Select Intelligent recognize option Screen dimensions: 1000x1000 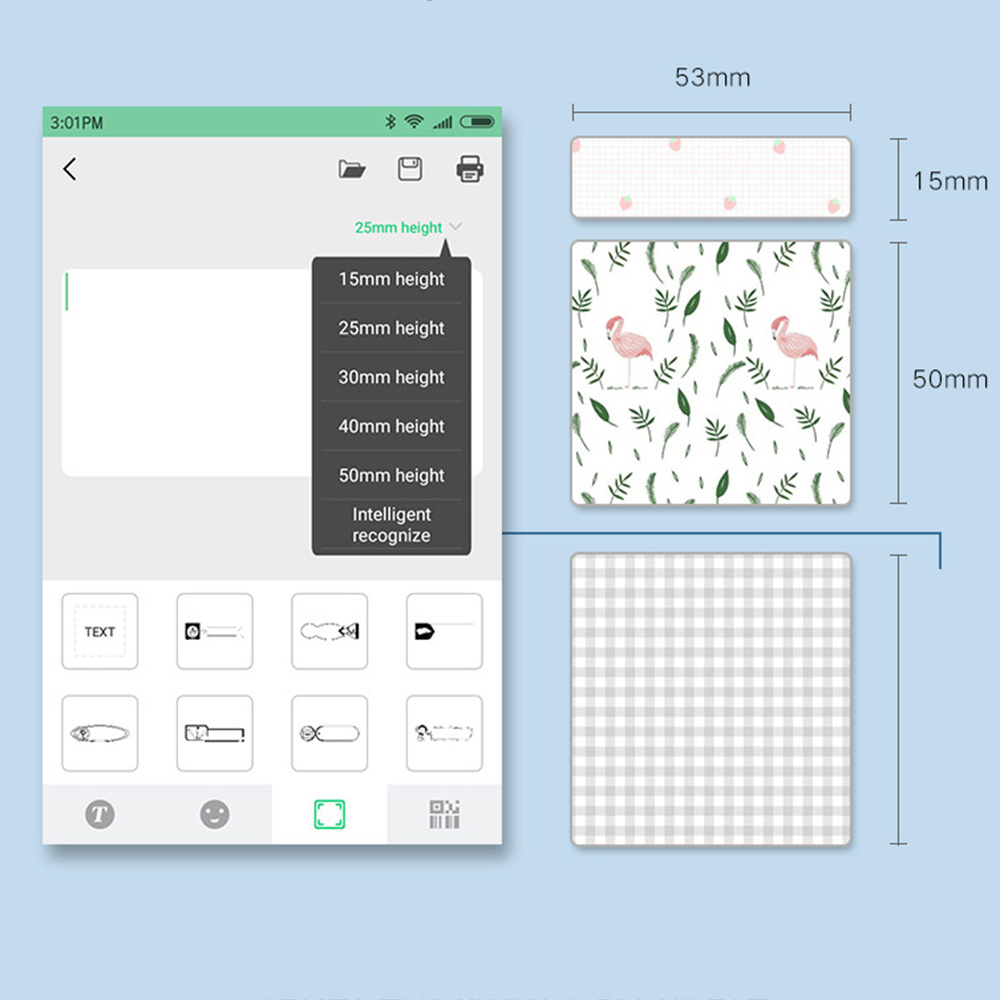391,525
